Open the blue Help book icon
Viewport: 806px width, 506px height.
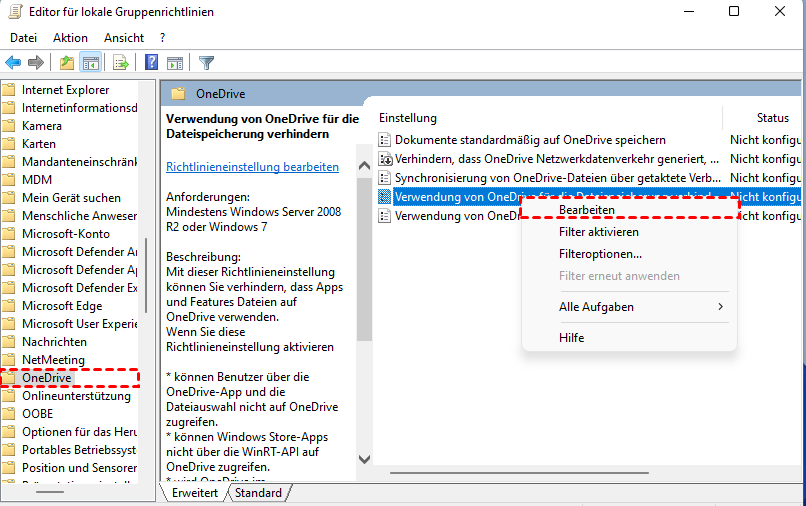point(151,62)
